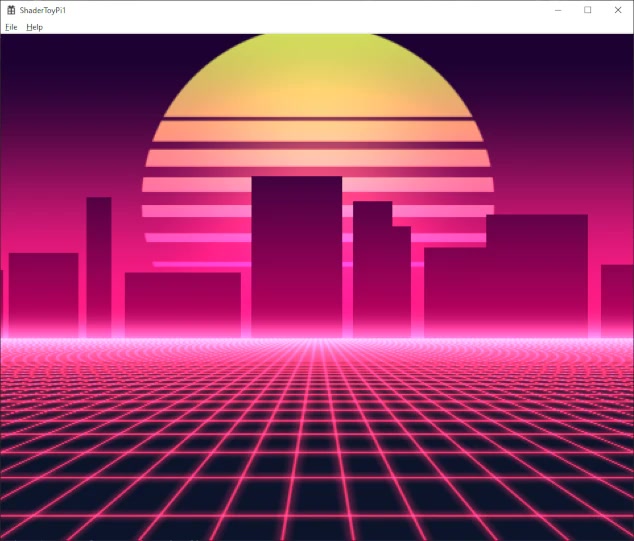Minimize the ShaderToyPi1 window

pyautogui.click(x=558, y=10)
